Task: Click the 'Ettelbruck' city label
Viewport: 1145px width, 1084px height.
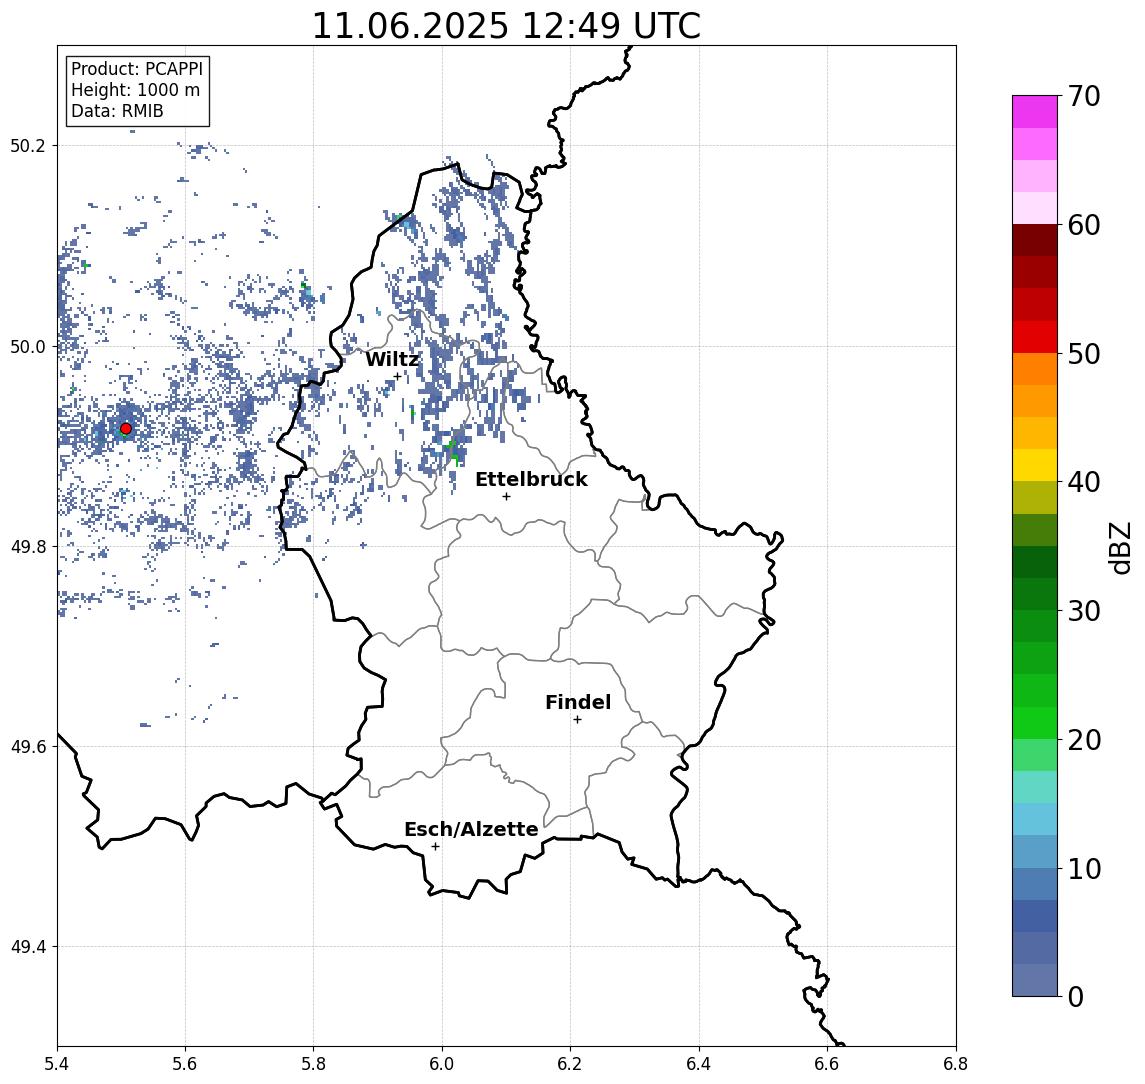Action: coord(531,479)
